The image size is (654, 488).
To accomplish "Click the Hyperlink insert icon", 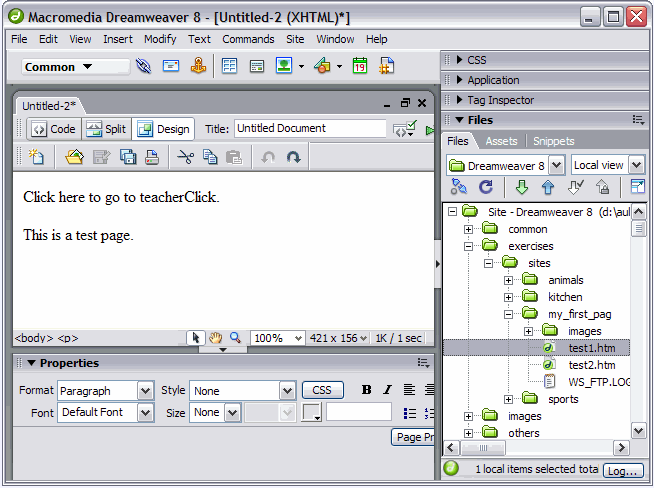I will (x=143, y=66).
